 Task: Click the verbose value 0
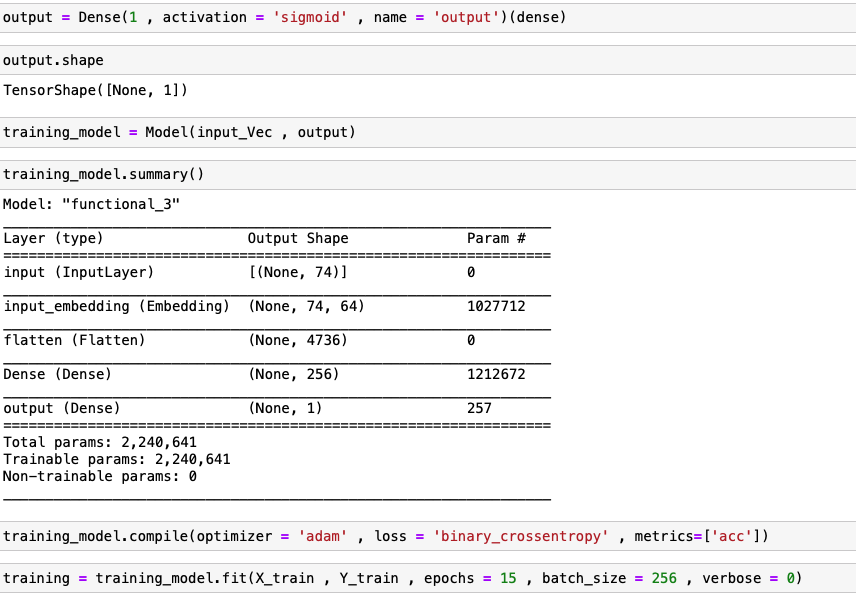790,578
